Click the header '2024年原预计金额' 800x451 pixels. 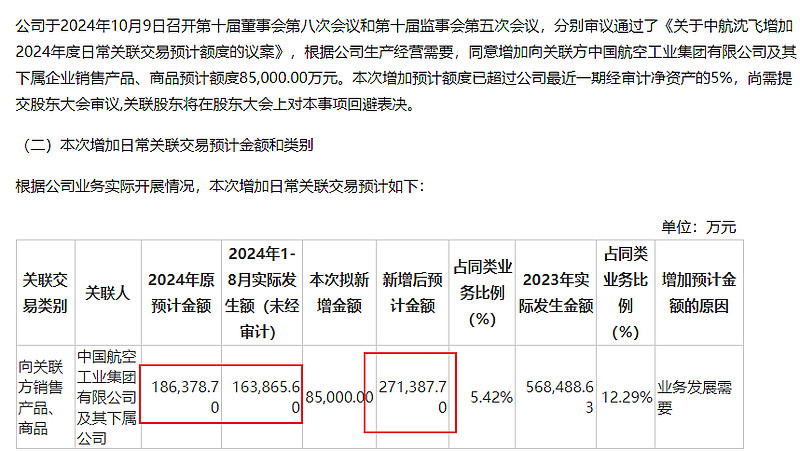pos(181,293)
